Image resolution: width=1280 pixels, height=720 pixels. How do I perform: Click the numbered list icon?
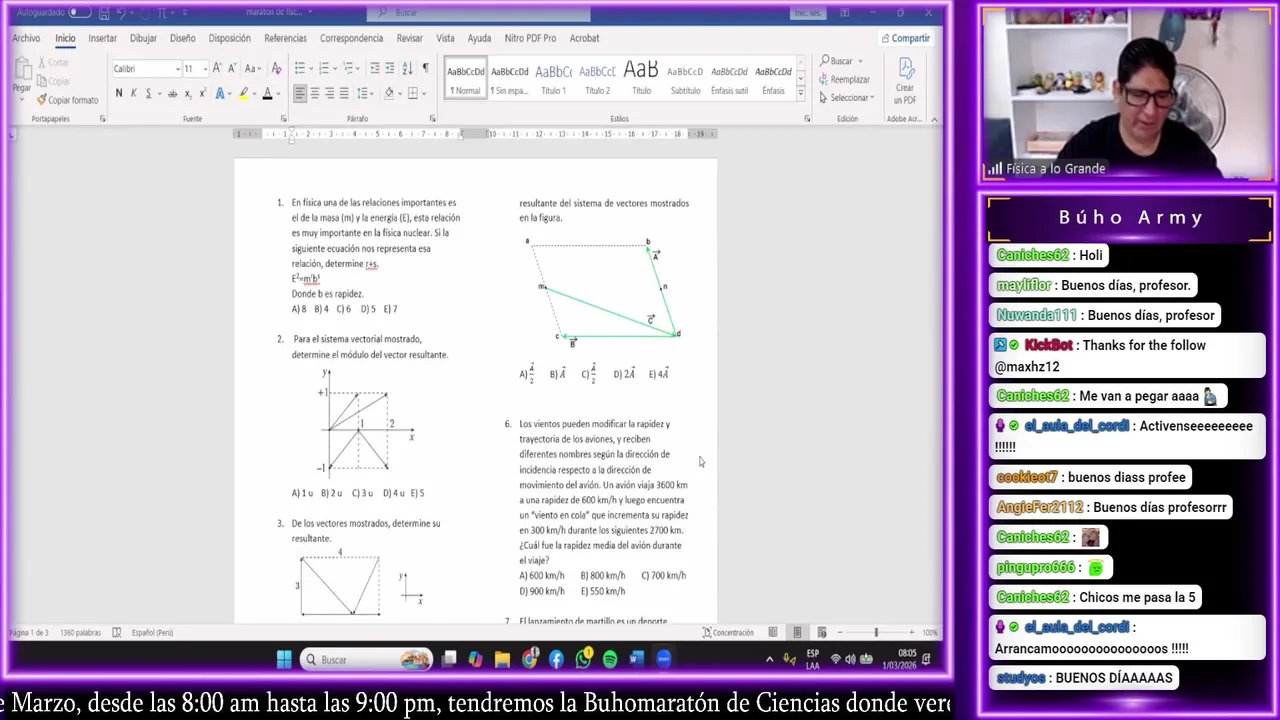click(323, 68)
